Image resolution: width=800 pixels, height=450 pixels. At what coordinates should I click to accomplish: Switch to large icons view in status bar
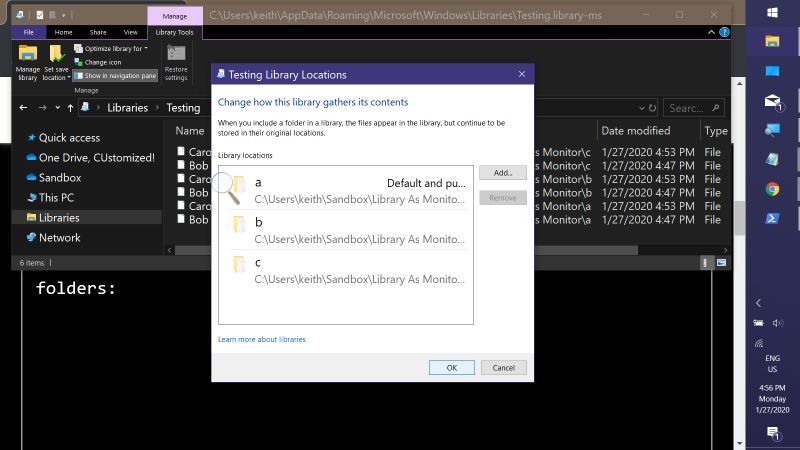pyautogui.click(x=721, y=263)
